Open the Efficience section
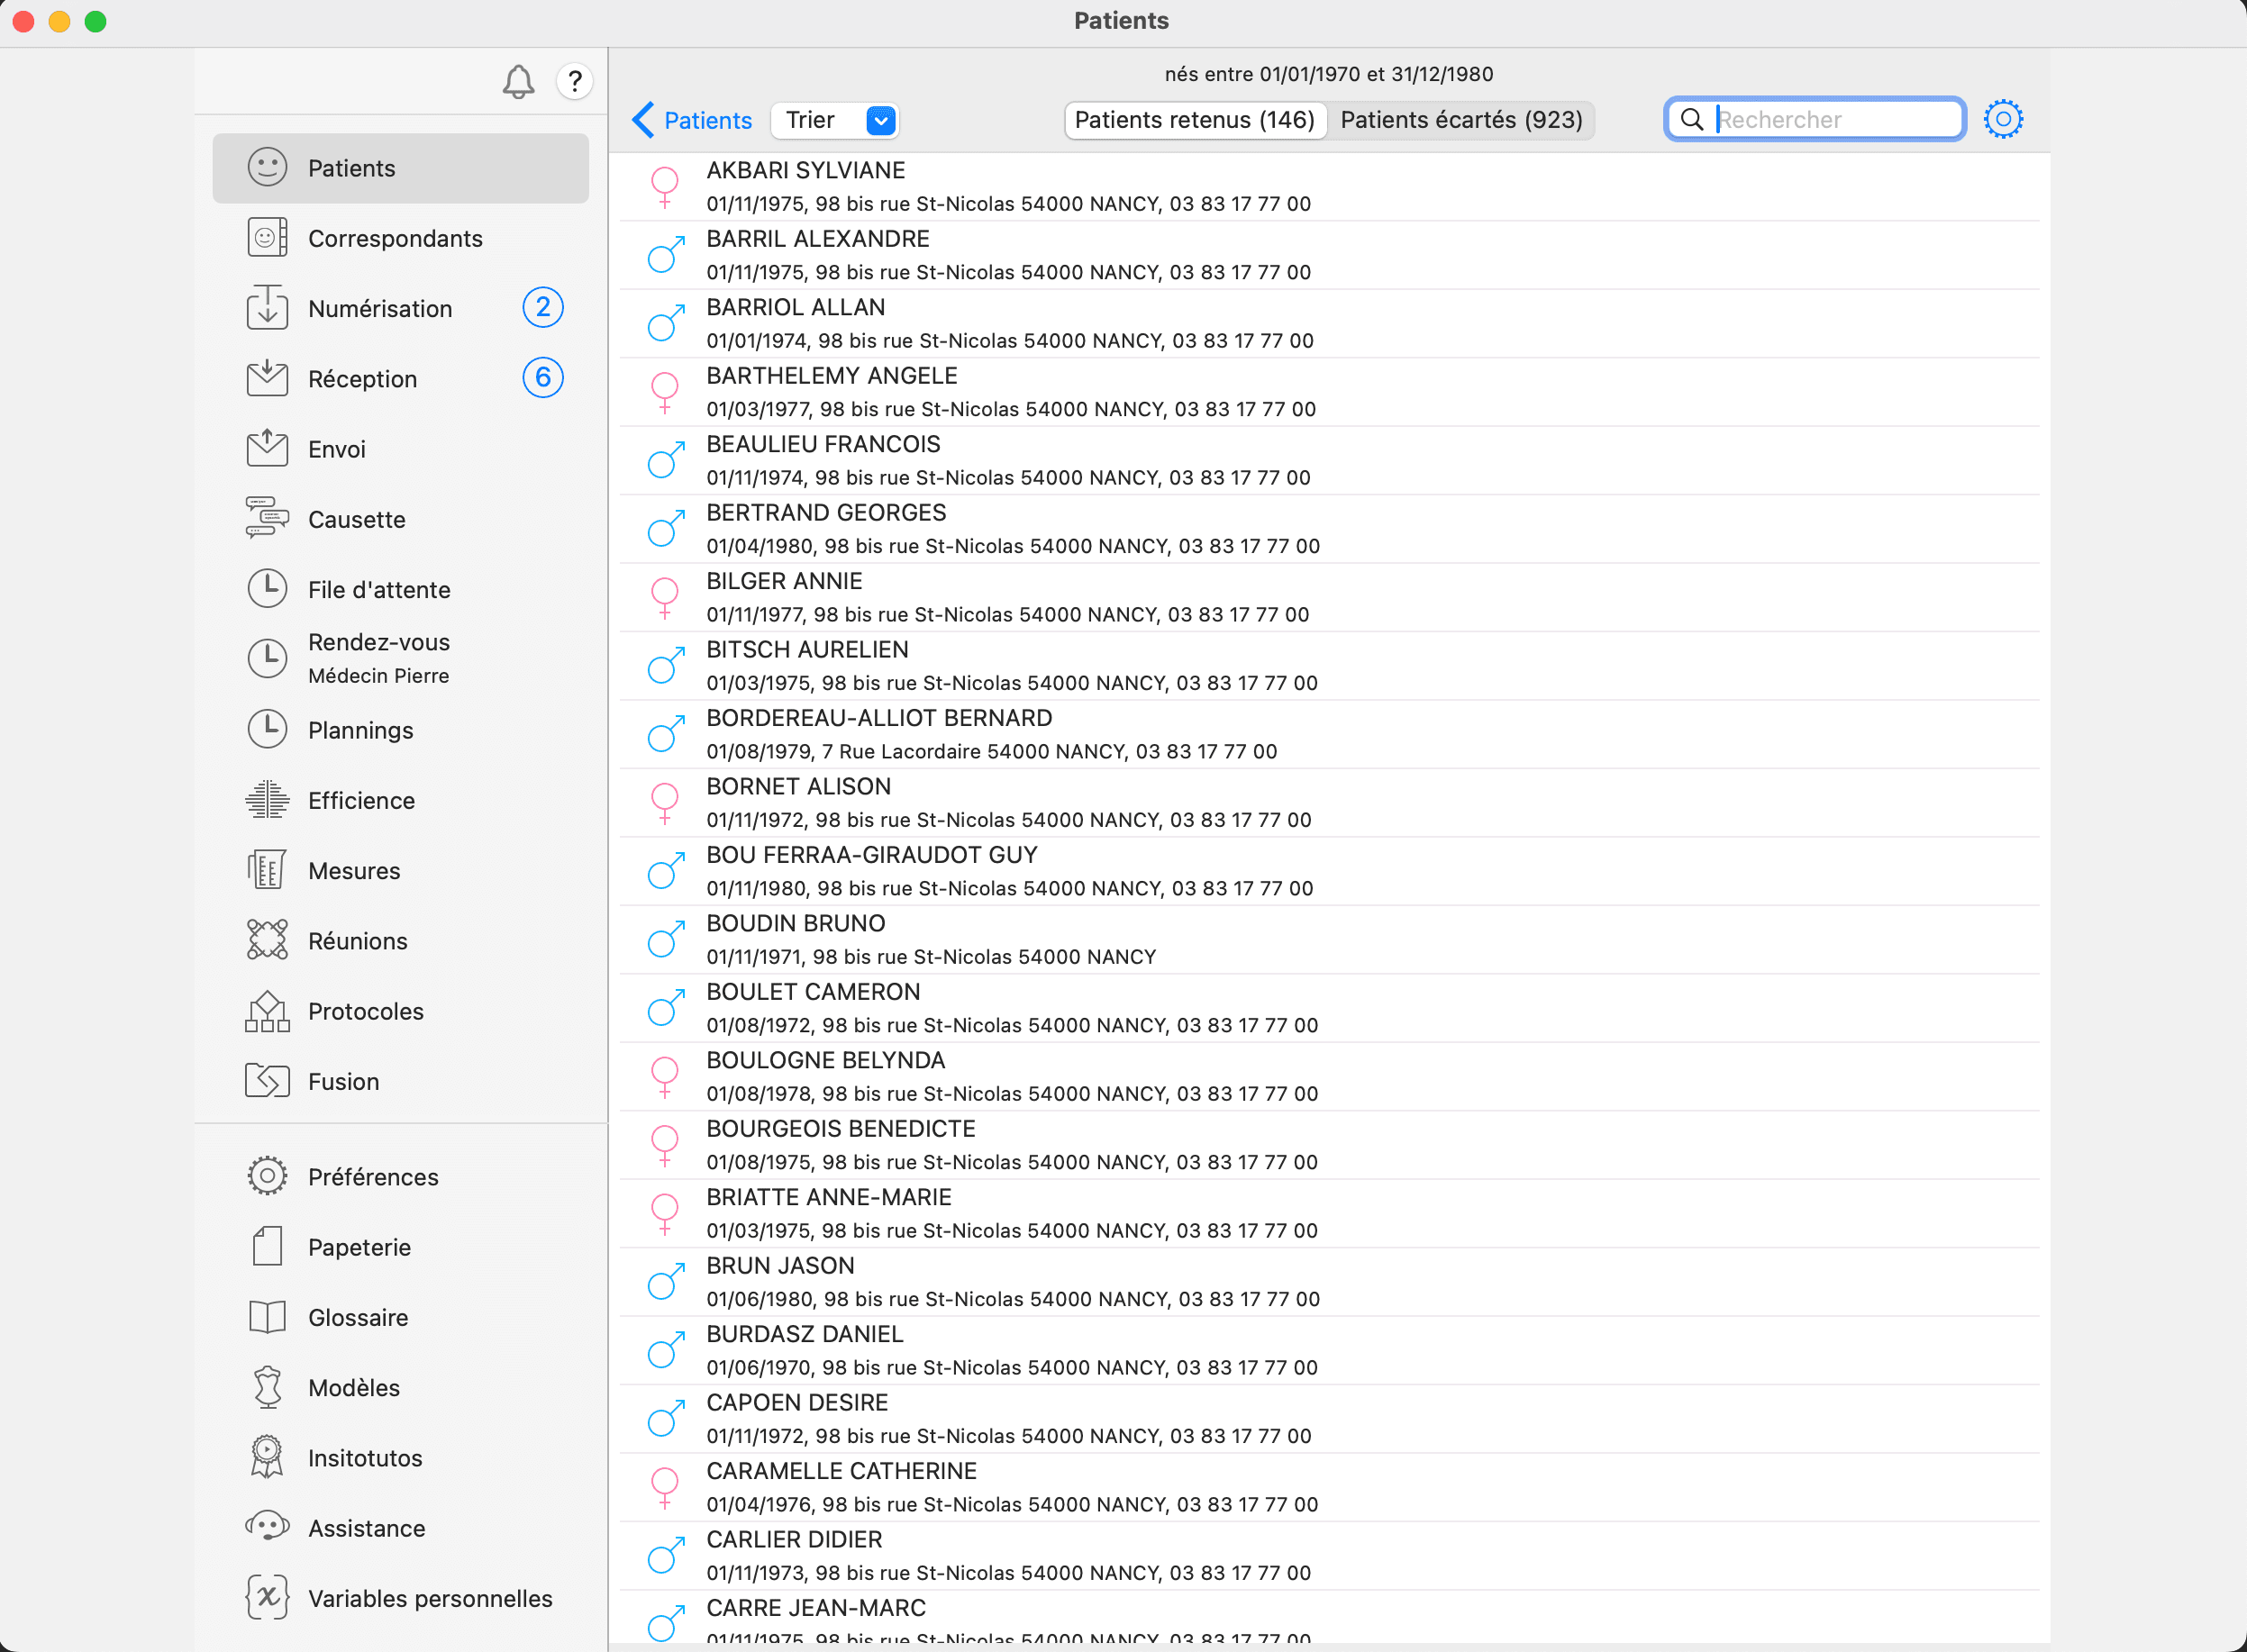This screenshot has height=1652, width=2247. (360, 800)
